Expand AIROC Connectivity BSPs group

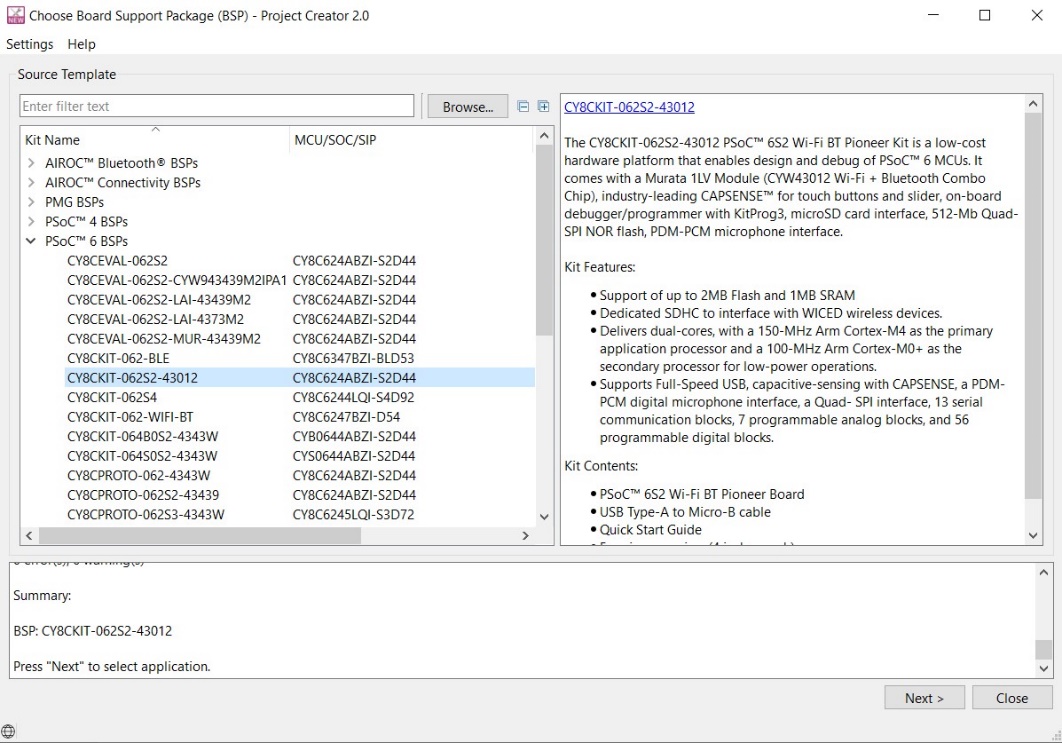point(31,183)
